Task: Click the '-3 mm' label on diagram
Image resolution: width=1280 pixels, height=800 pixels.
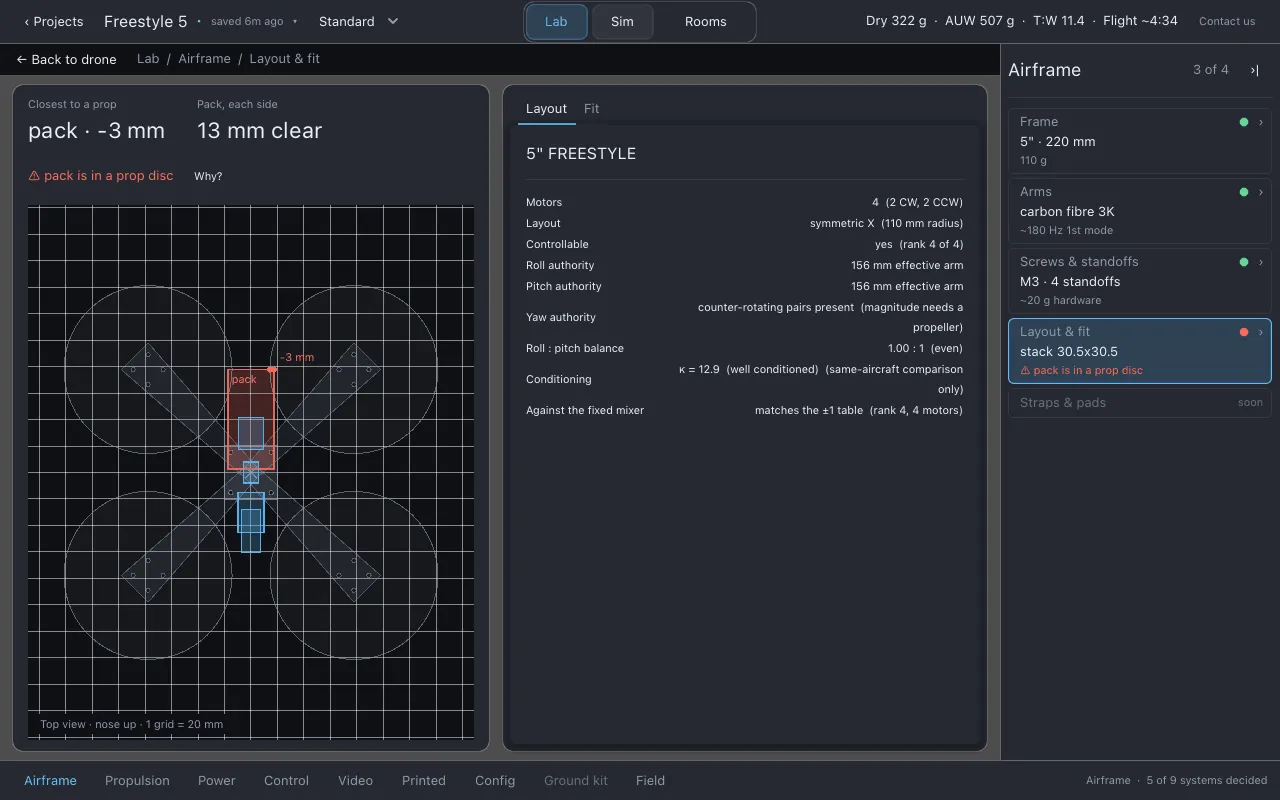Action: 297,357
